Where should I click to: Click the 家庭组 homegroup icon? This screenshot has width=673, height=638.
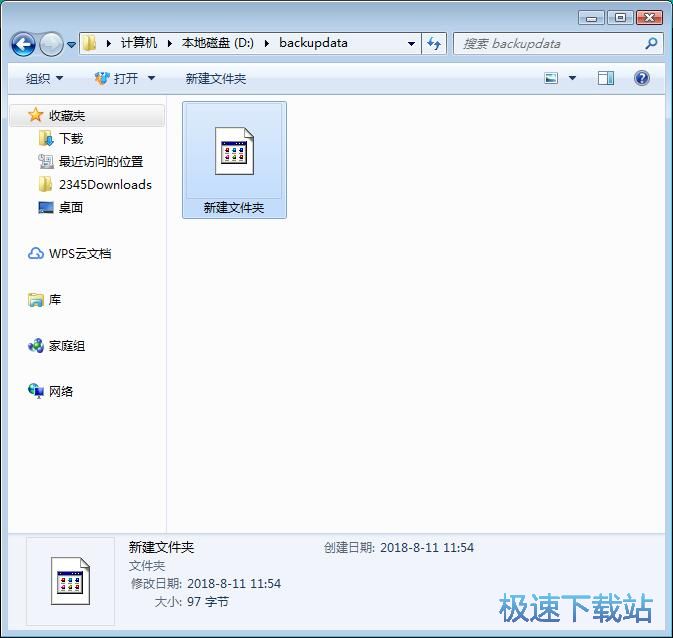(36, 346)
